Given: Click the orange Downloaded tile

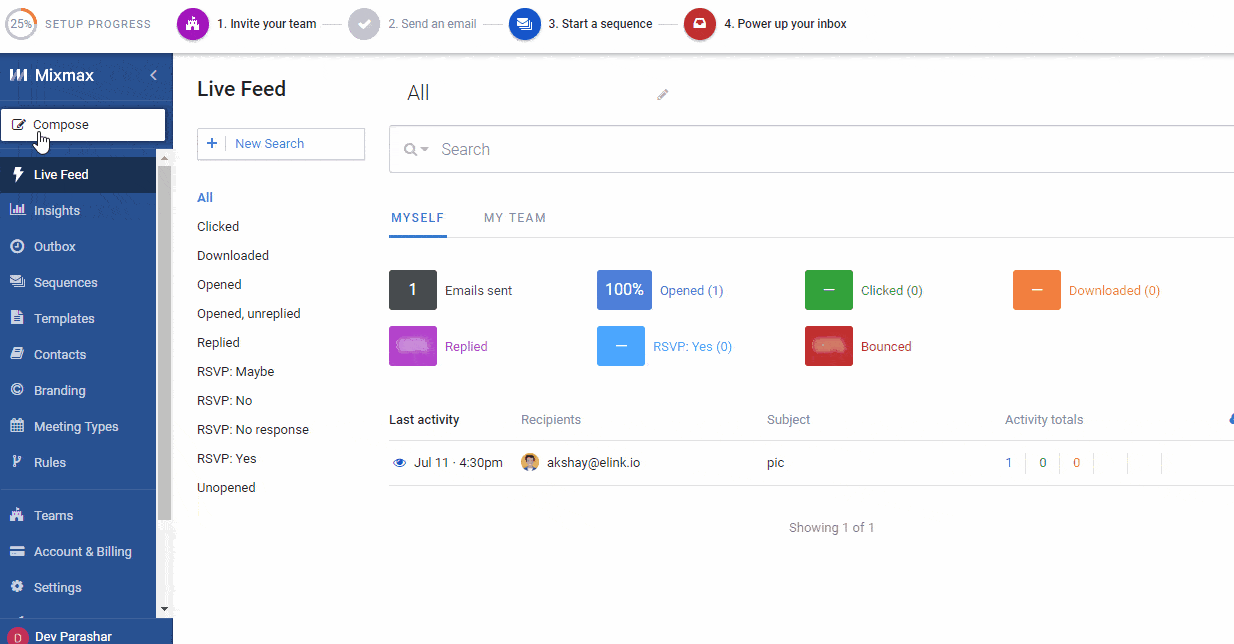Looking at the screenshot, I should 1037,290.
